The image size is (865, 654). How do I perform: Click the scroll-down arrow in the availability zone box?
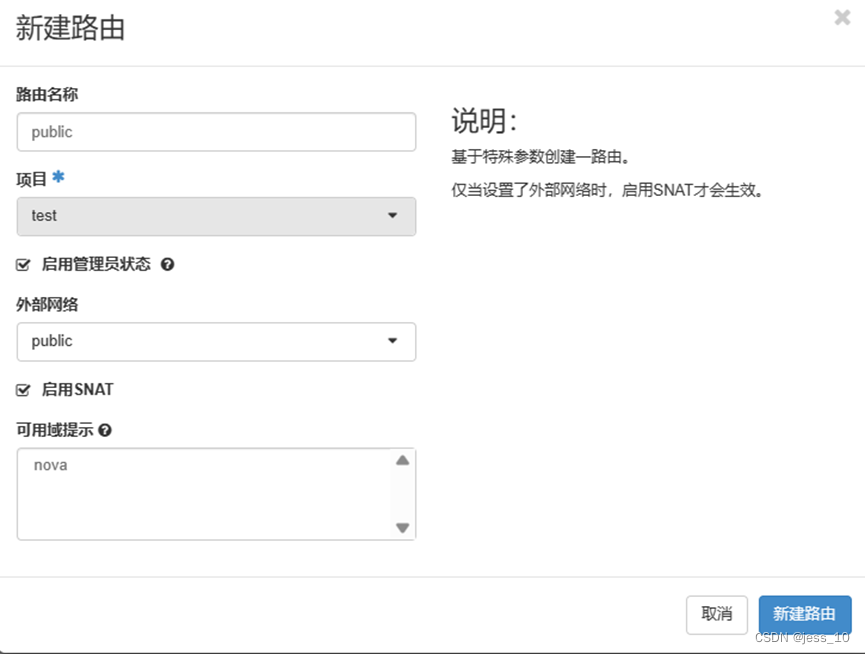point(402,527)
